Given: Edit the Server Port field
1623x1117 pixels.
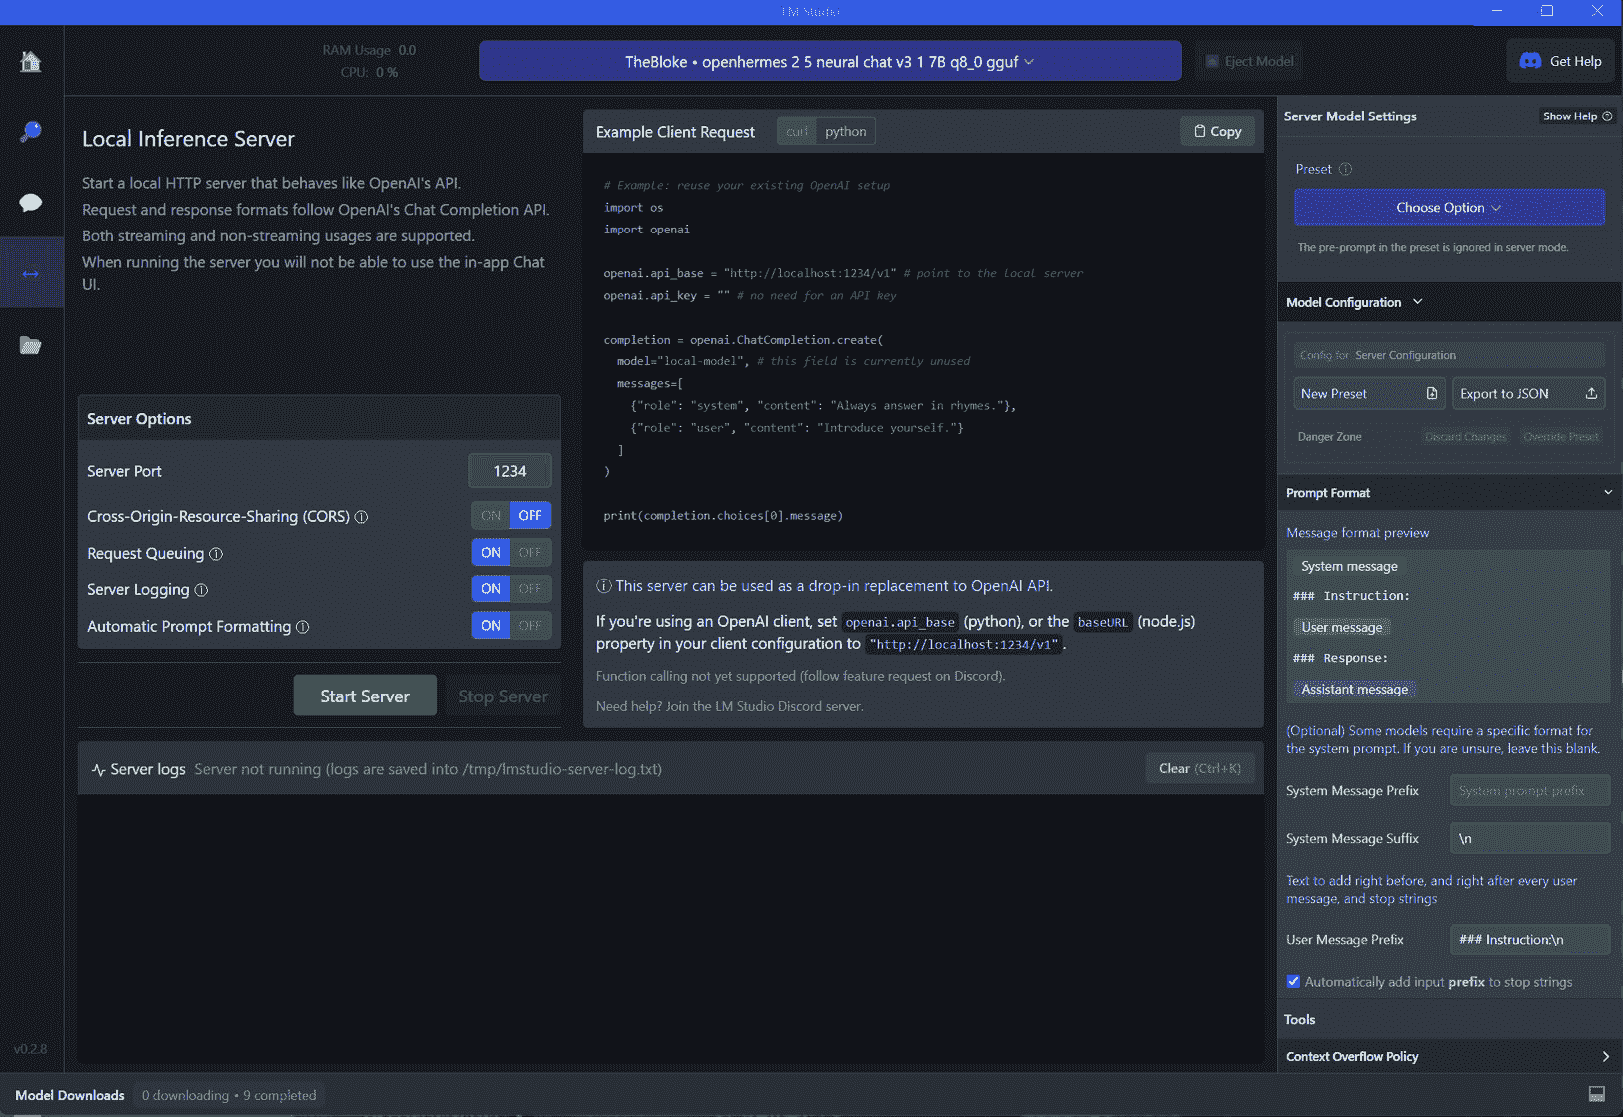Looking at the screenshot, I should point(510,471).
